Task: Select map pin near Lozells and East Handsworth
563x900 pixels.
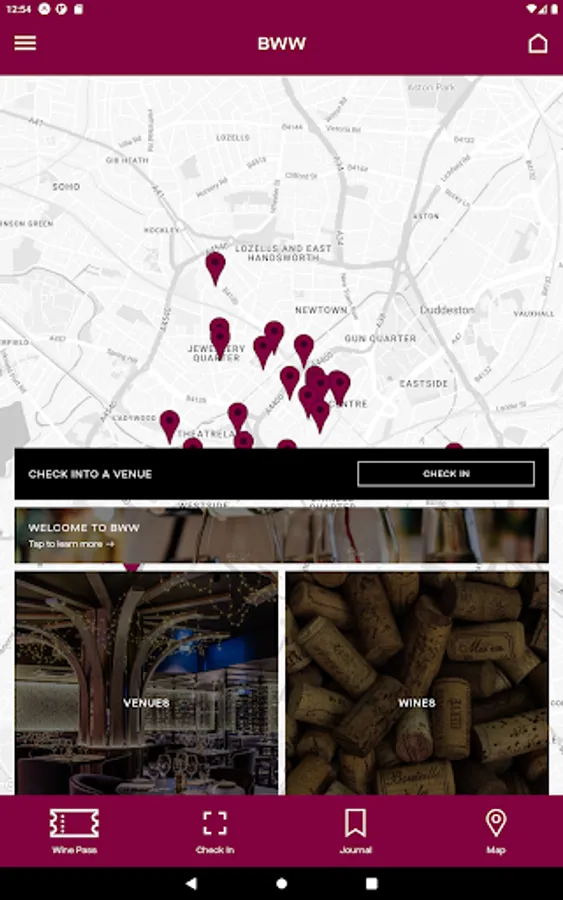Action: tap(215, 268)
